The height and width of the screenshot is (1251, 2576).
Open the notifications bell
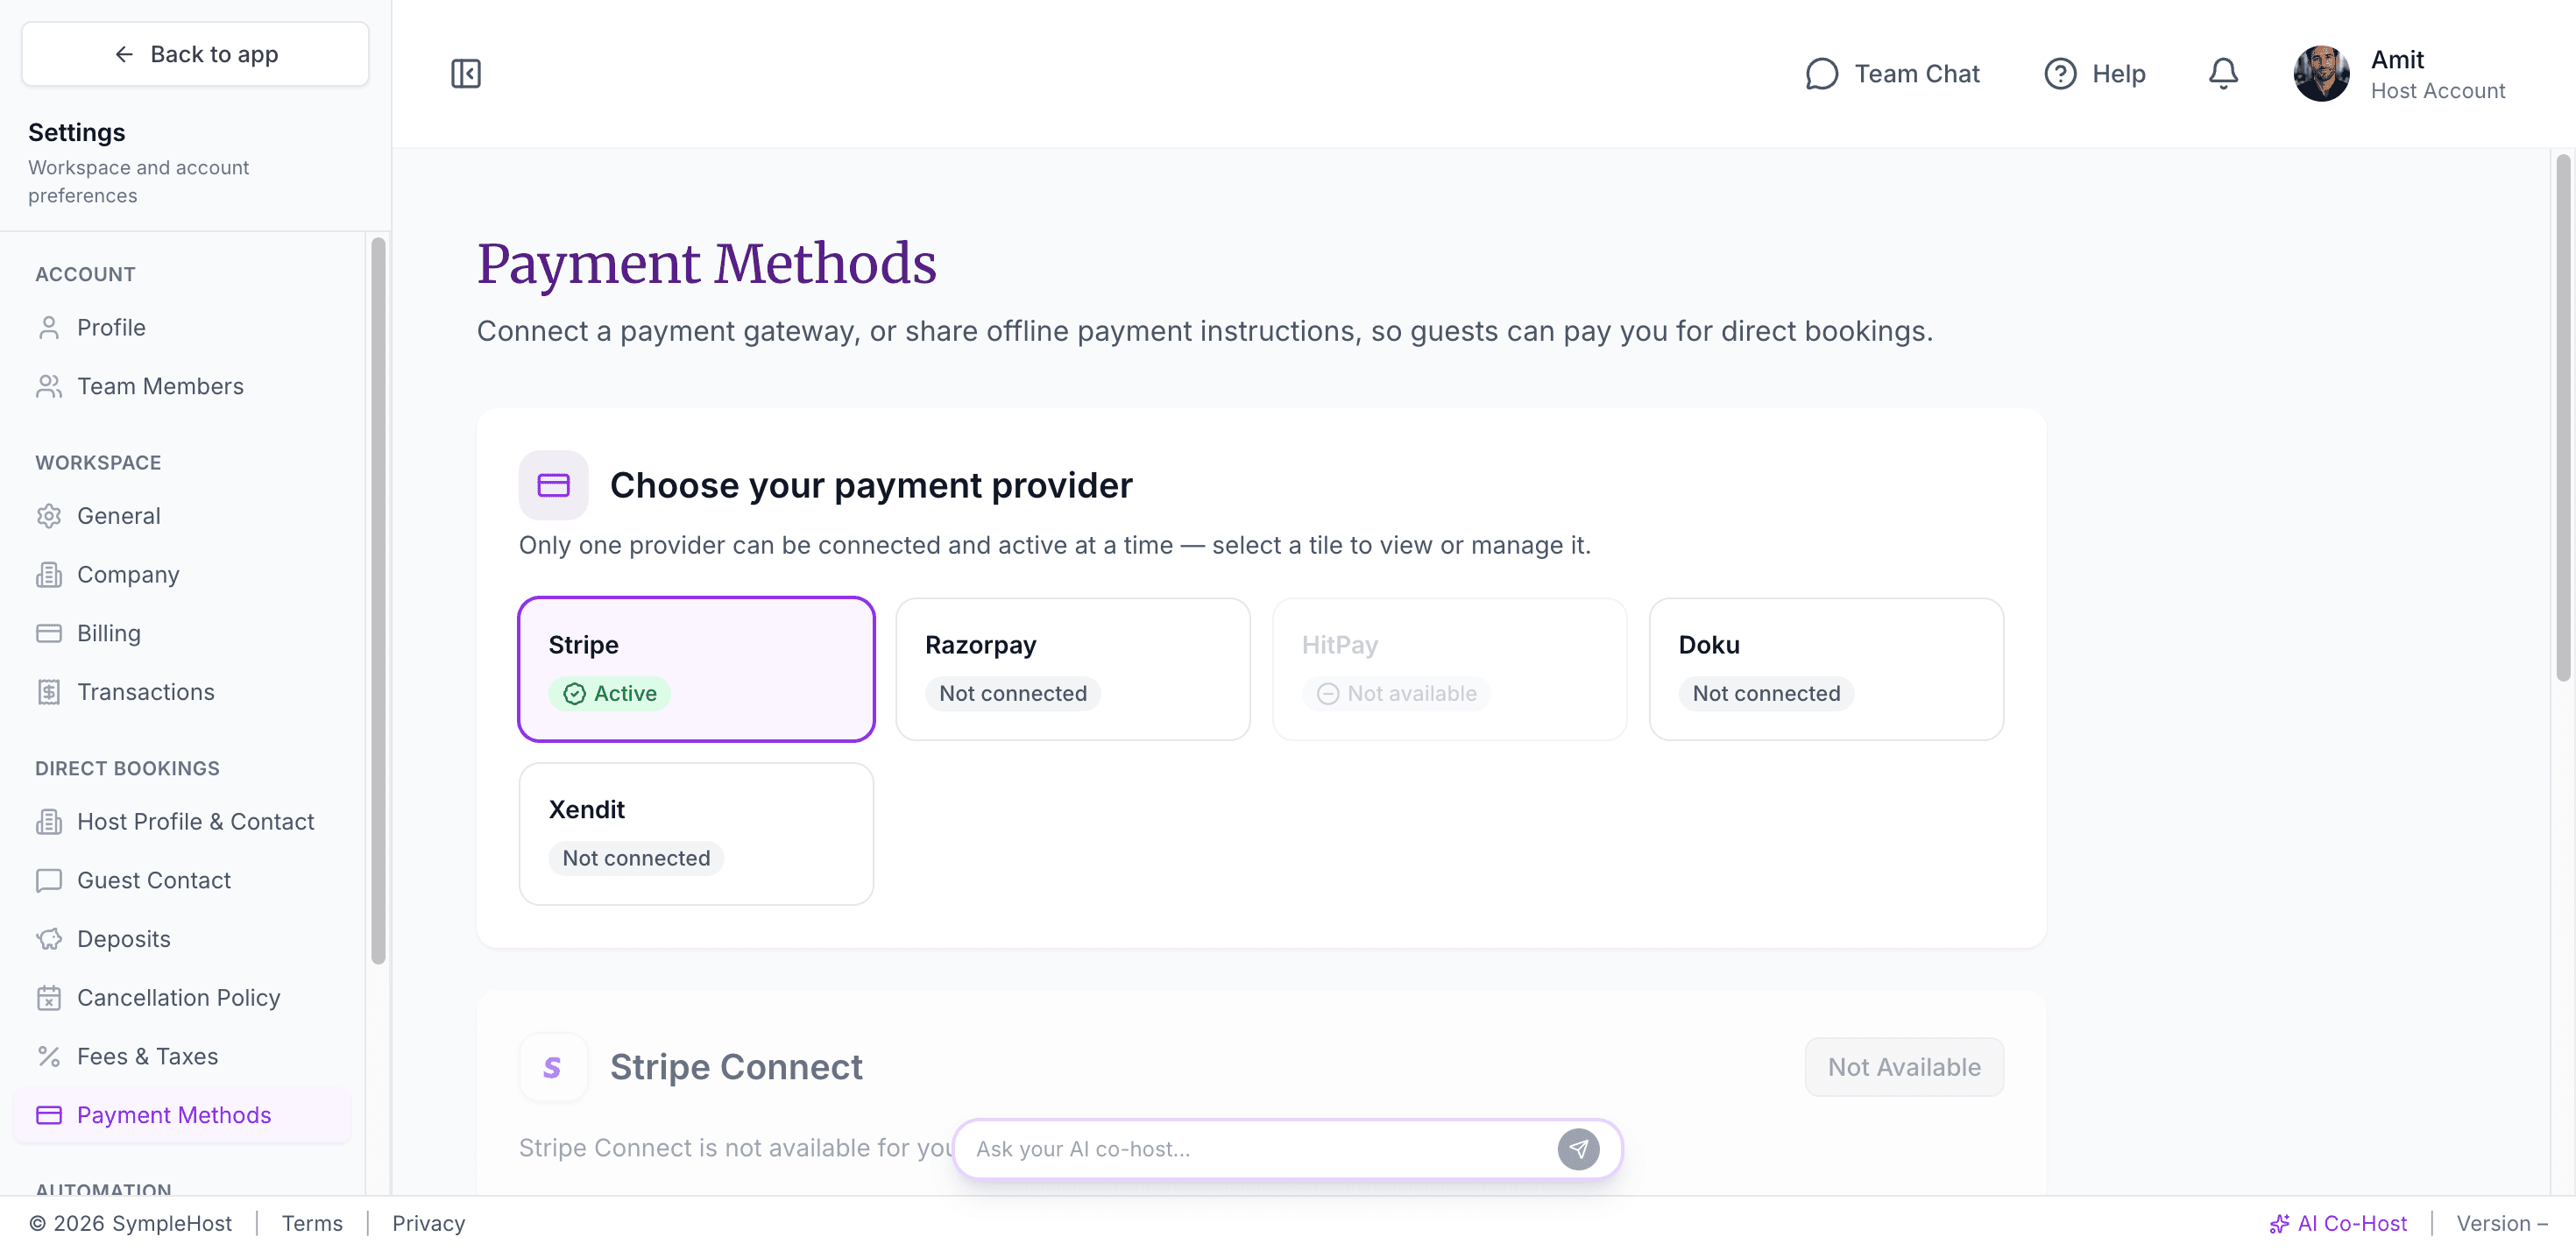[x=2223, y=73]
